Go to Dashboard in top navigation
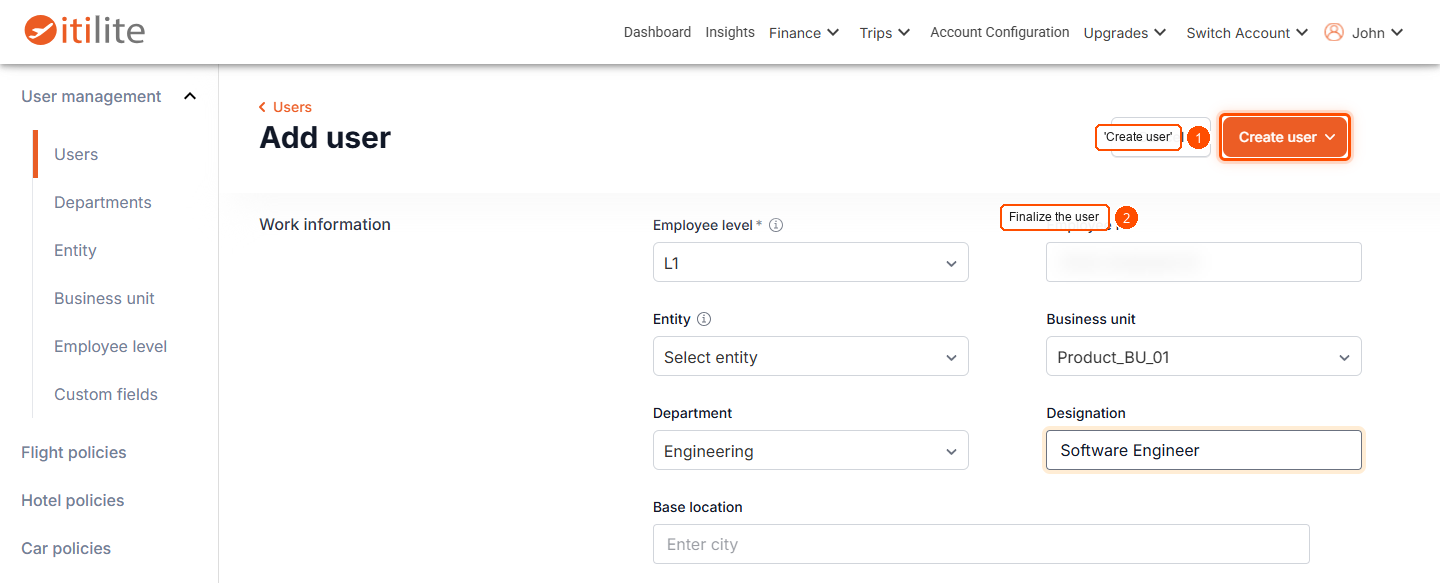The height and width of the screenshot is (583, 1440). click(657, 32)
